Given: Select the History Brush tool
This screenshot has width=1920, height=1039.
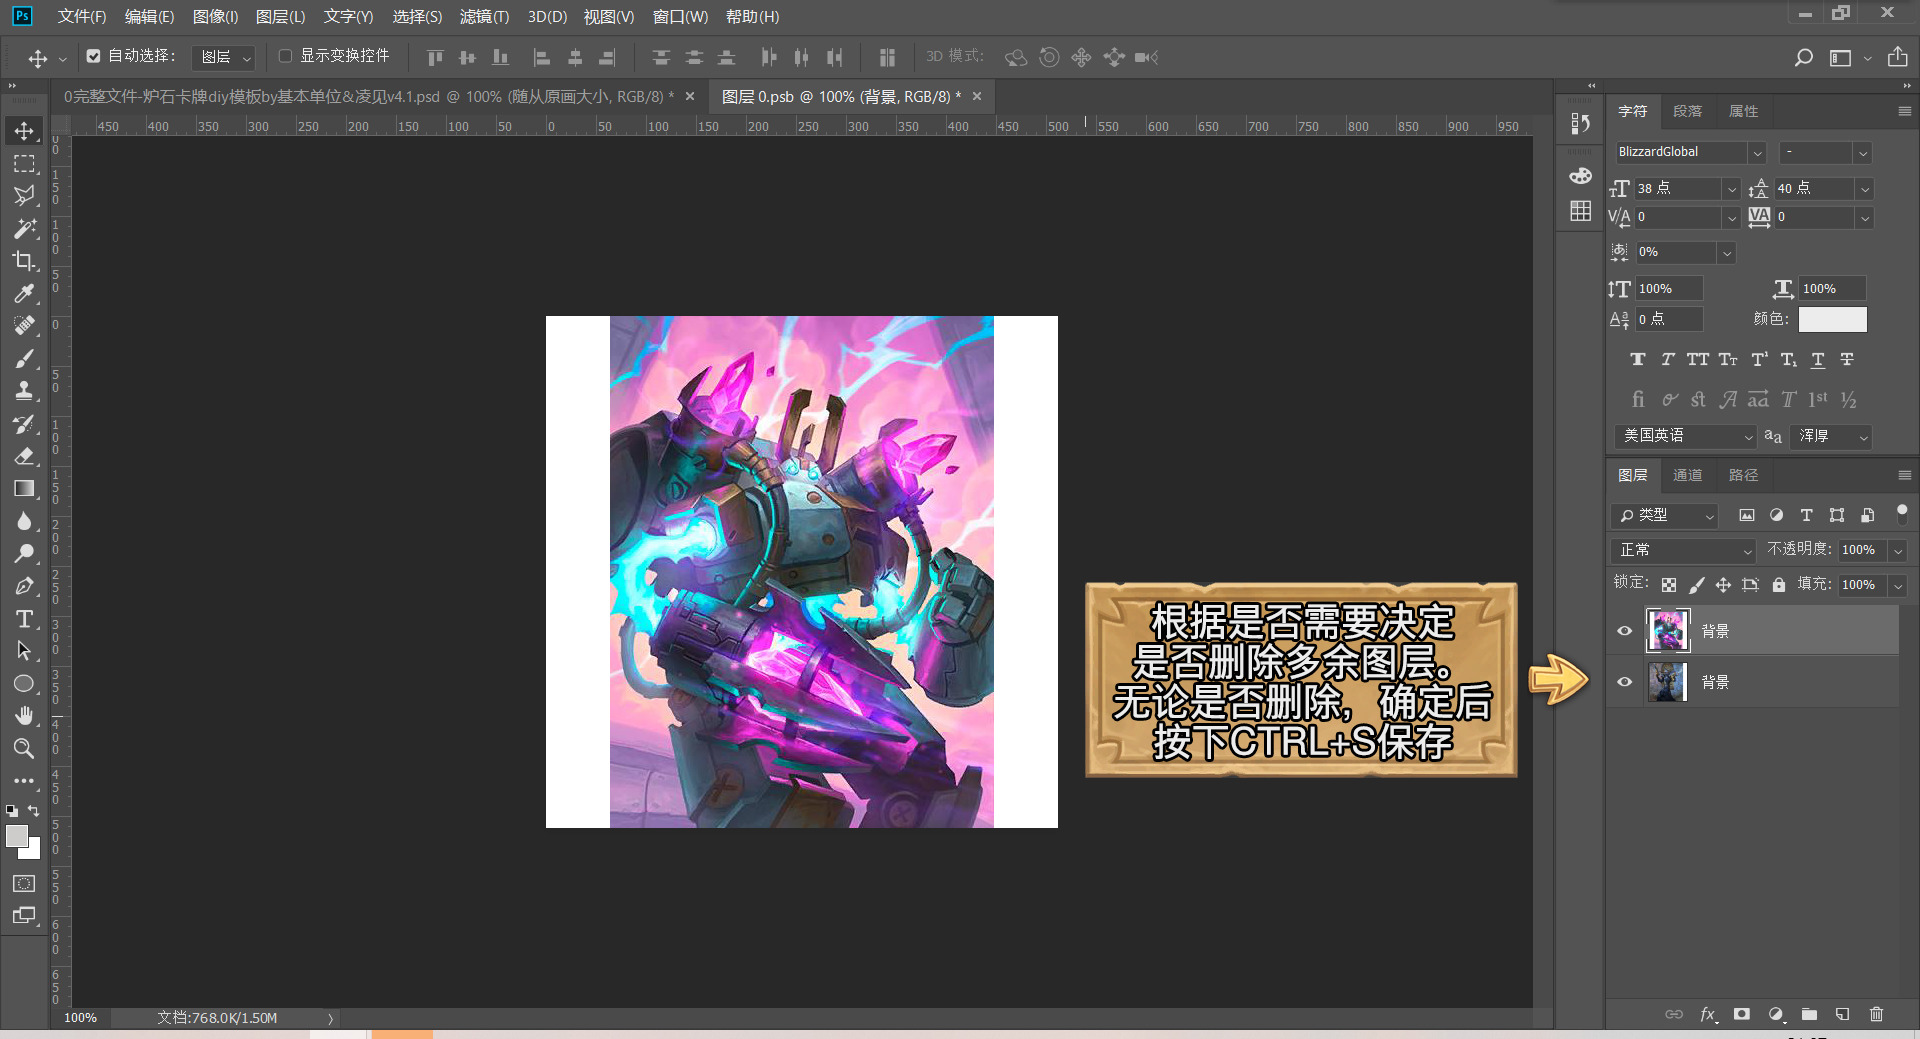Looking at the screenshot, I should pos(24,423).
